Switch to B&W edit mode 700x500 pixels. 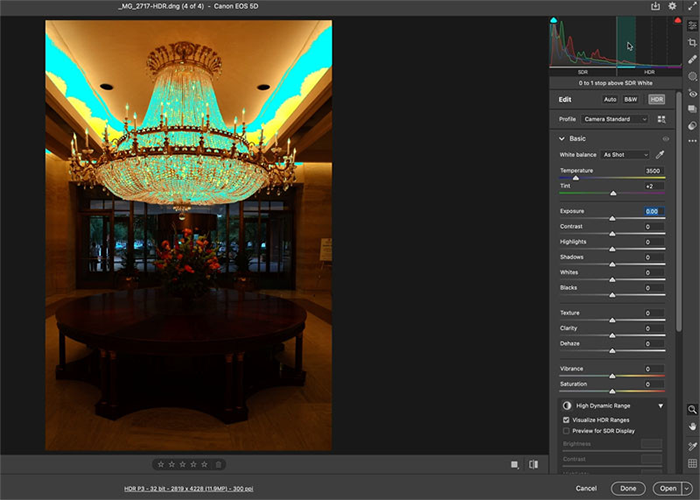[631, 100]
